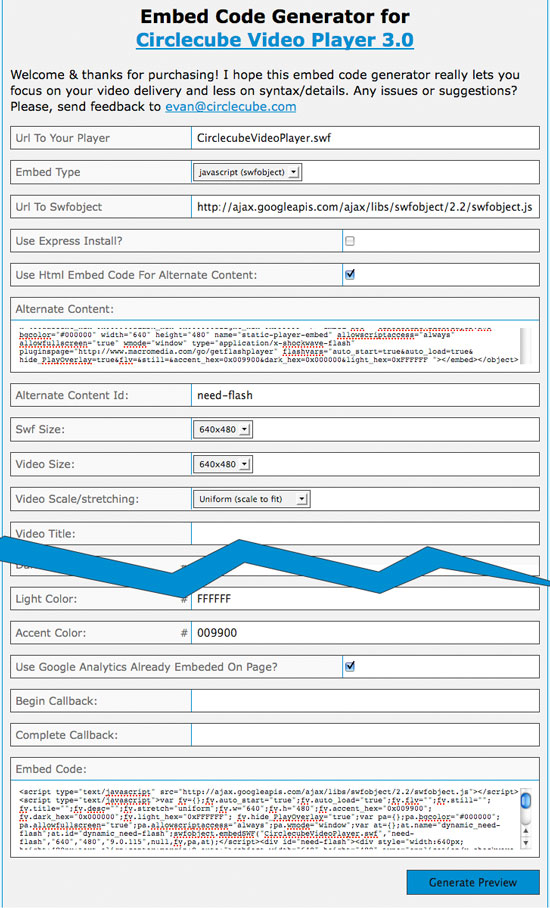The height and width of the screenshot is (908, 550).
Task: Click the Accent Color hex field
Action: 365,633
